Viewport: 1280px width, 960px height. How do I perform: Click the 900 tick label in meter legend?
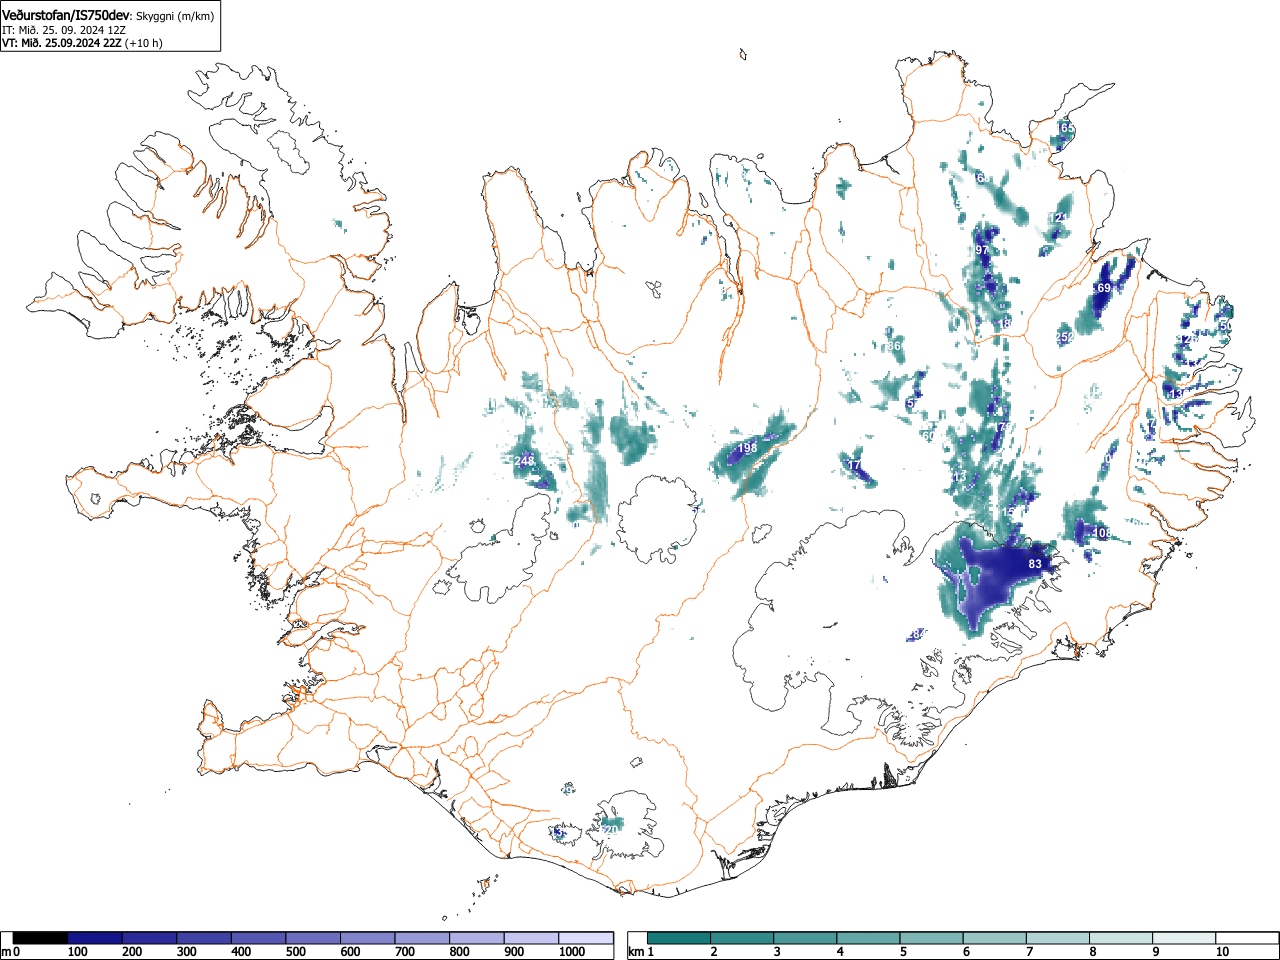pyautogui.click(x=513, y=952)
